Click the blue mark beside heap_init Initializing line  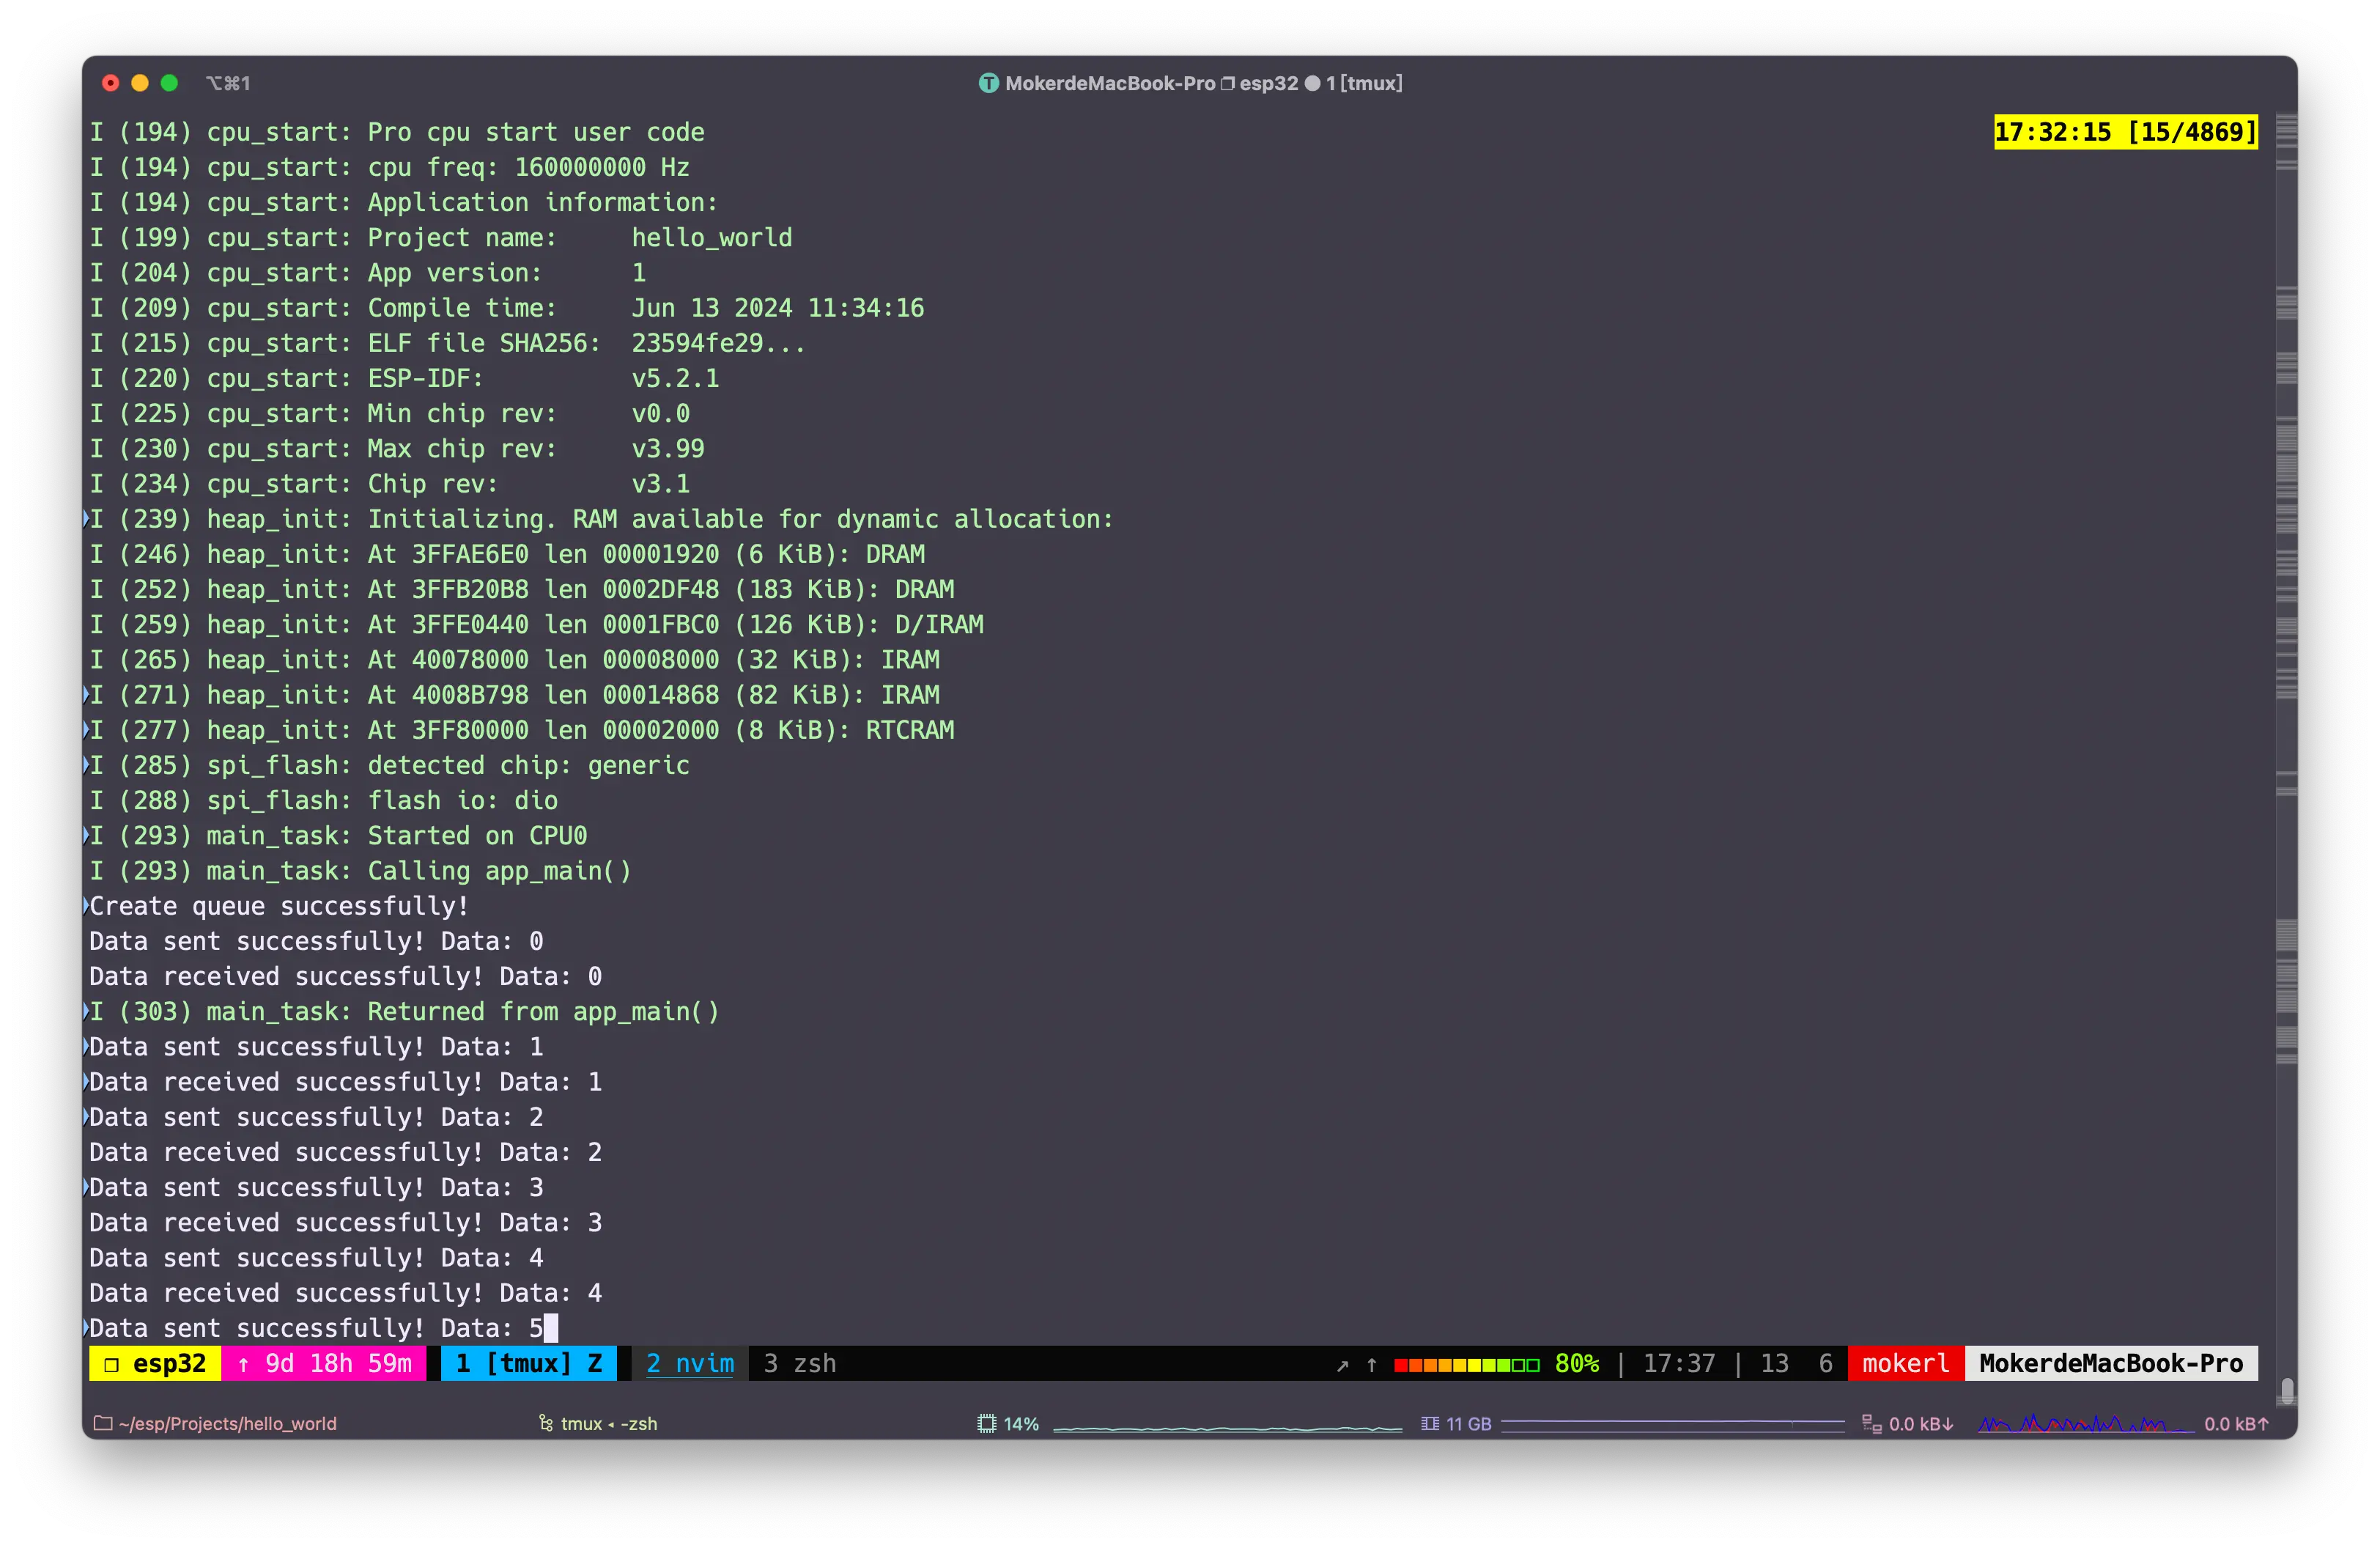click(86, 518)
